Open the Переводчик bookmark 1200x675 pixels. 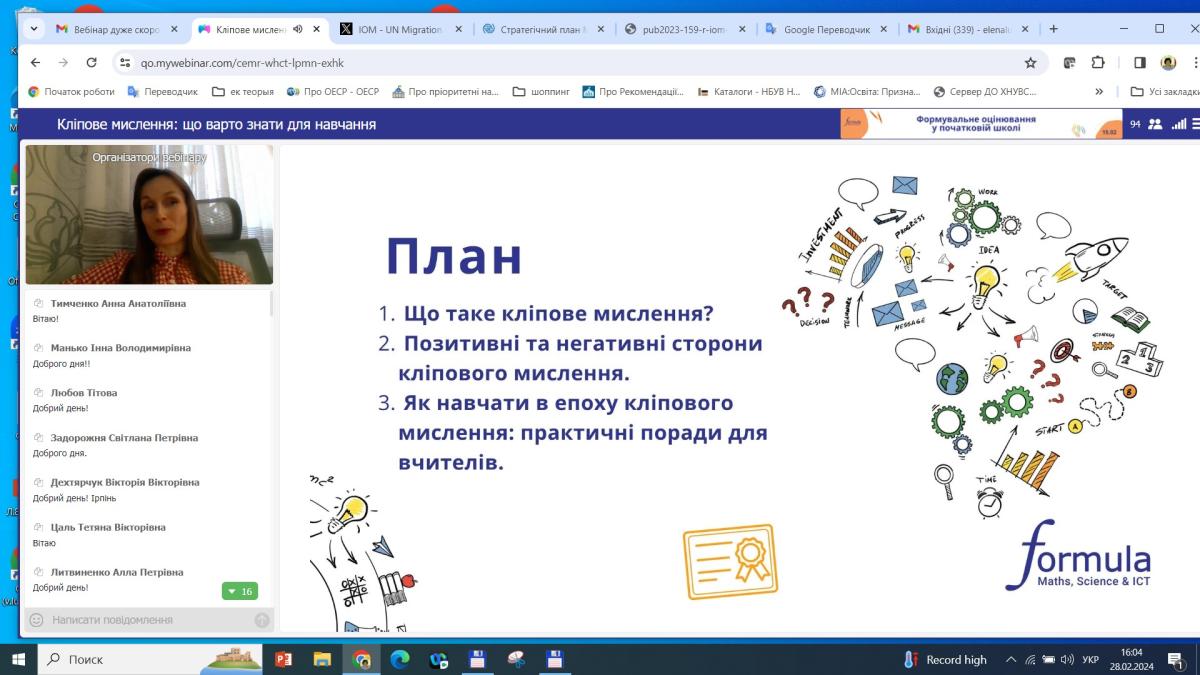point(162,92)
